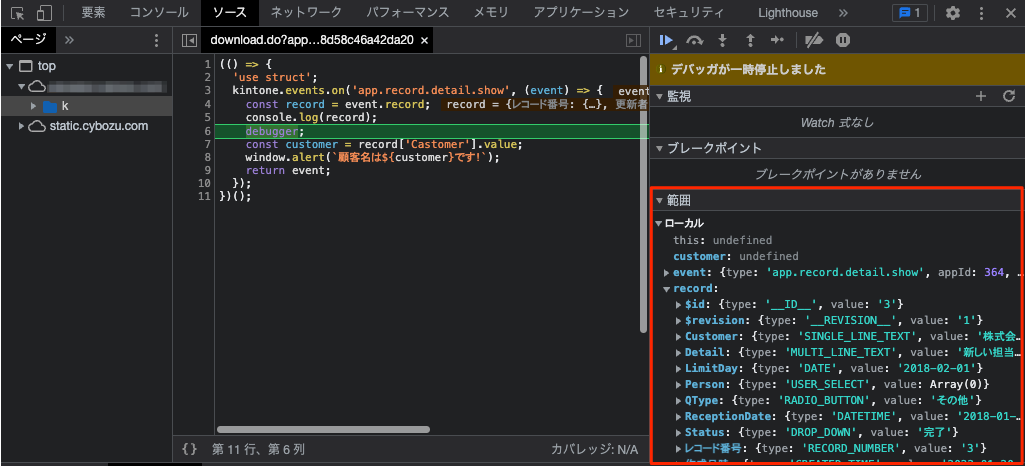
Task: Expand the QType property
Action: pos(679,400)
